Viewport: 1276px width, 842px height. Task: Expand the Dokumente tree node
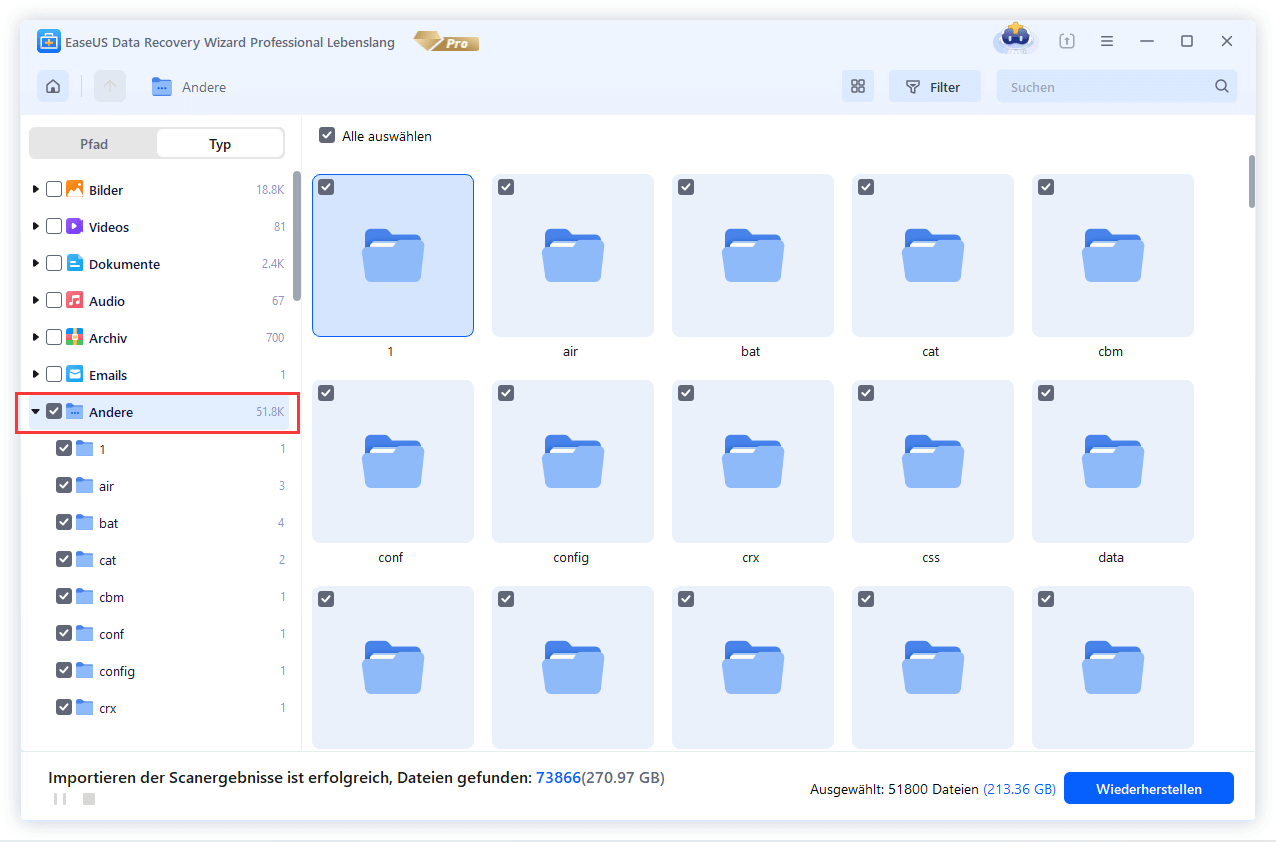pyautogui.click(x=36, y=263)
